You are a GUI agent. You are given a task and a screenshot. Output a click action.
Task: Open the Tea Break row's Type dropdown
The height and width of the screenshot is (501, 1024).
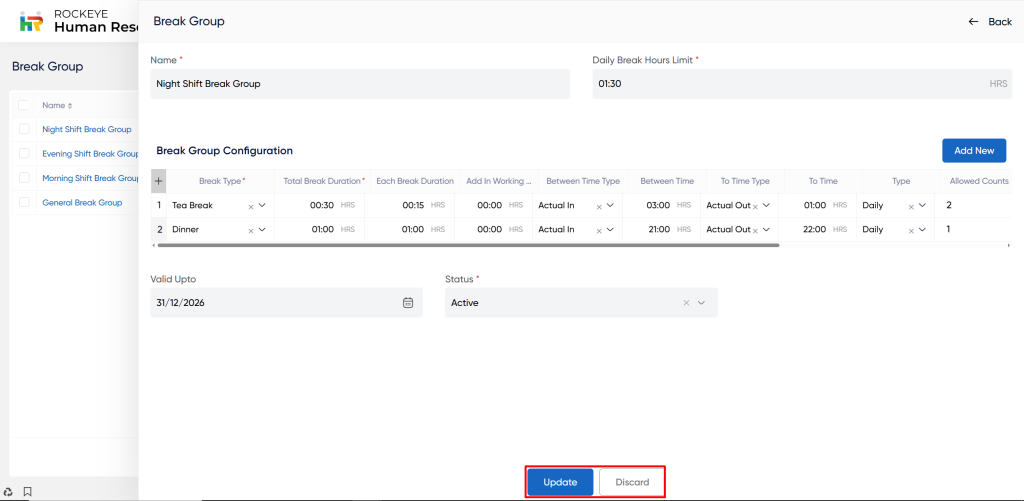[922, 205]
